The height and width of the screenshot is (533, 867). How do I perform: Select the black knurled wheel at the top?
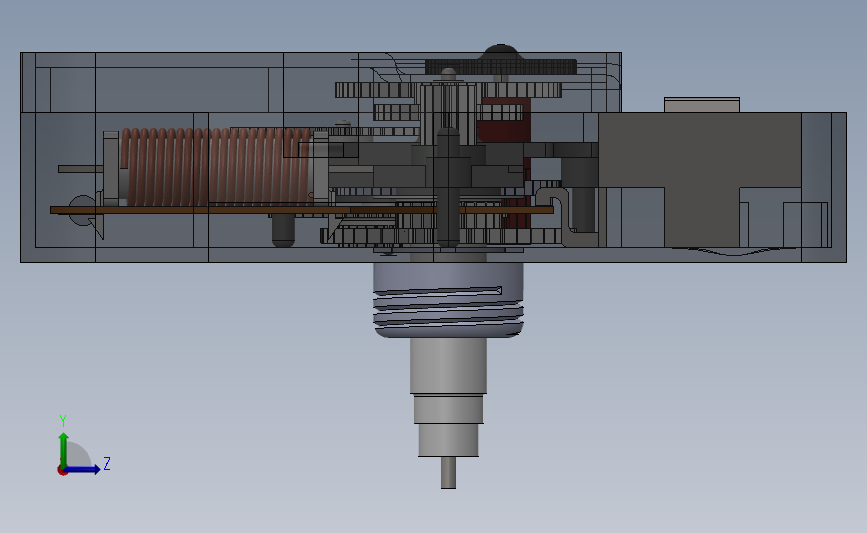pyautogui.click(x=501, y=67)
